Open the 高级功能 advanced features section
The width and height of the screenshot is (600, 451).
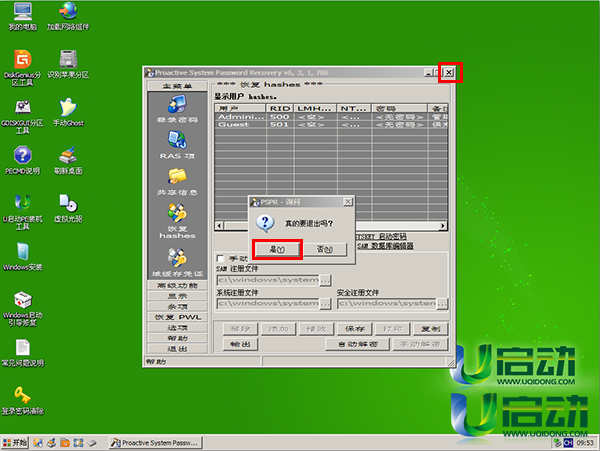coord(177,285)
